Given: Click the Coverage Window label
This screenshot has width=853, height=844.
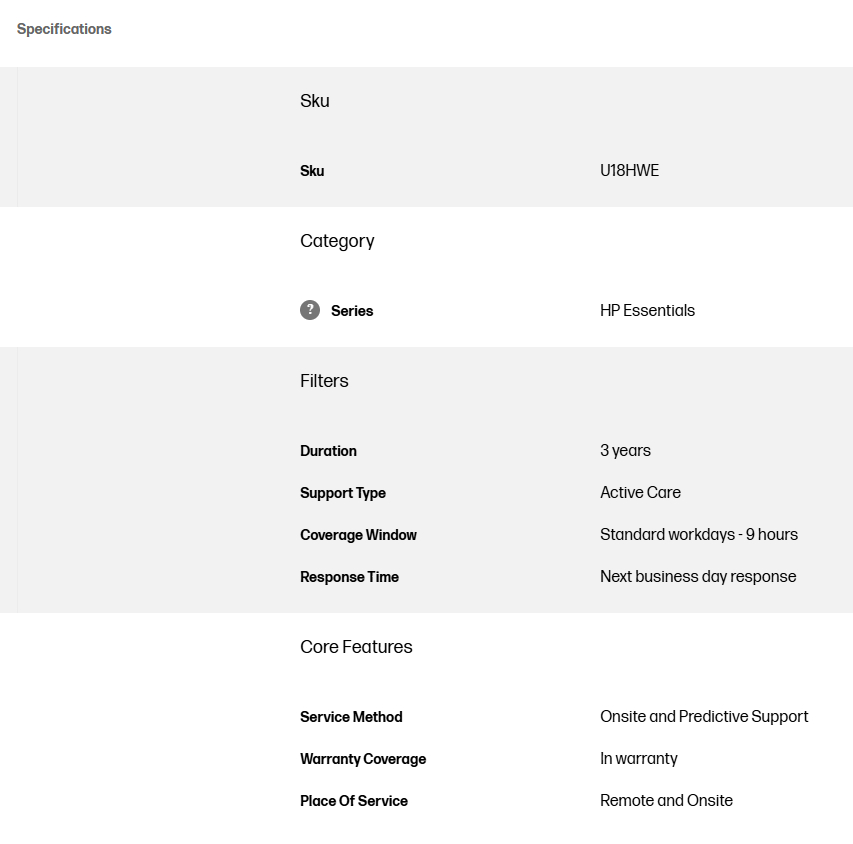Looking at the screenshot, I should pos(358,535).
